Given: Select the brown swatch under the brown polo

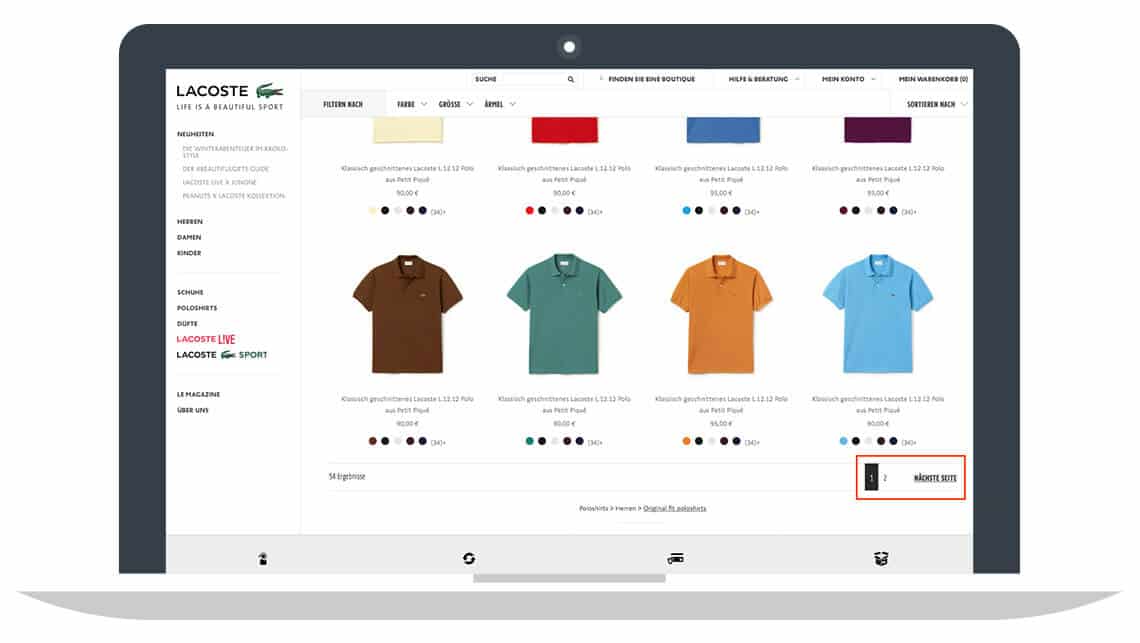Looking at the screenshot, I should tap(373, 442).
